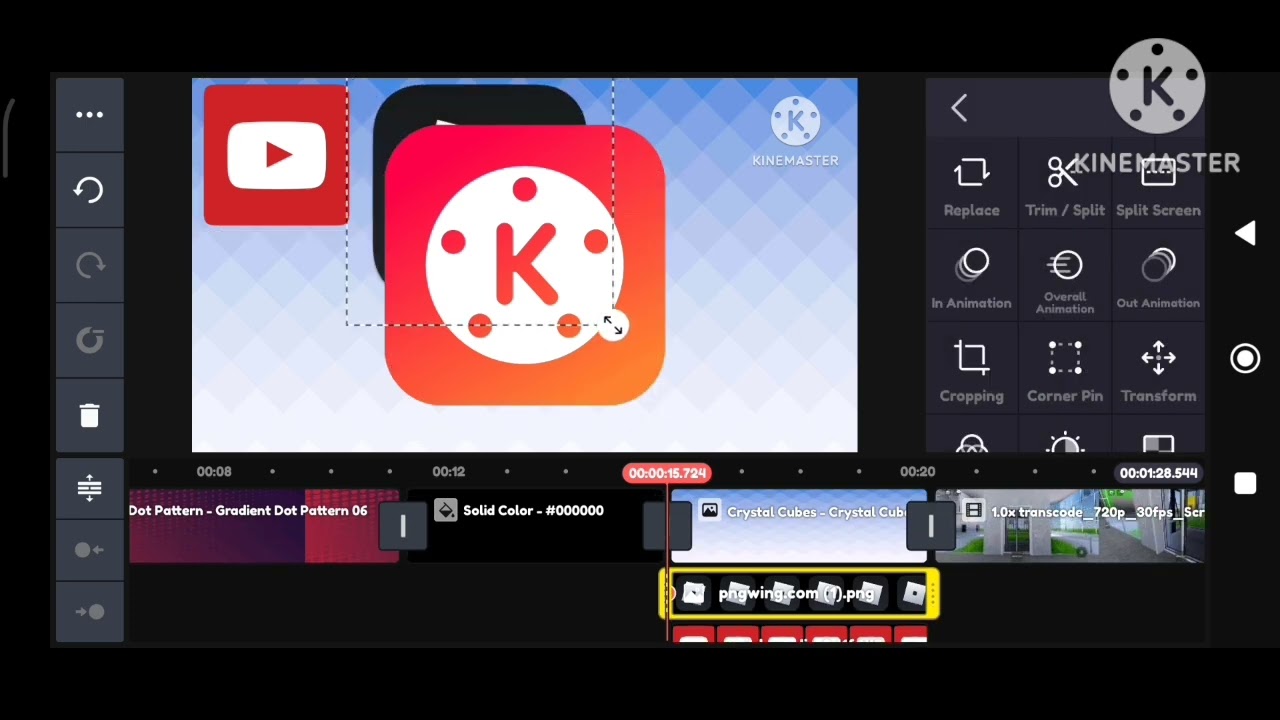The width and height of the screenshot is (1280, 720).
Task: Select the Gradient Dot Pattern 06 clip
Action: (x=262, y=526)
